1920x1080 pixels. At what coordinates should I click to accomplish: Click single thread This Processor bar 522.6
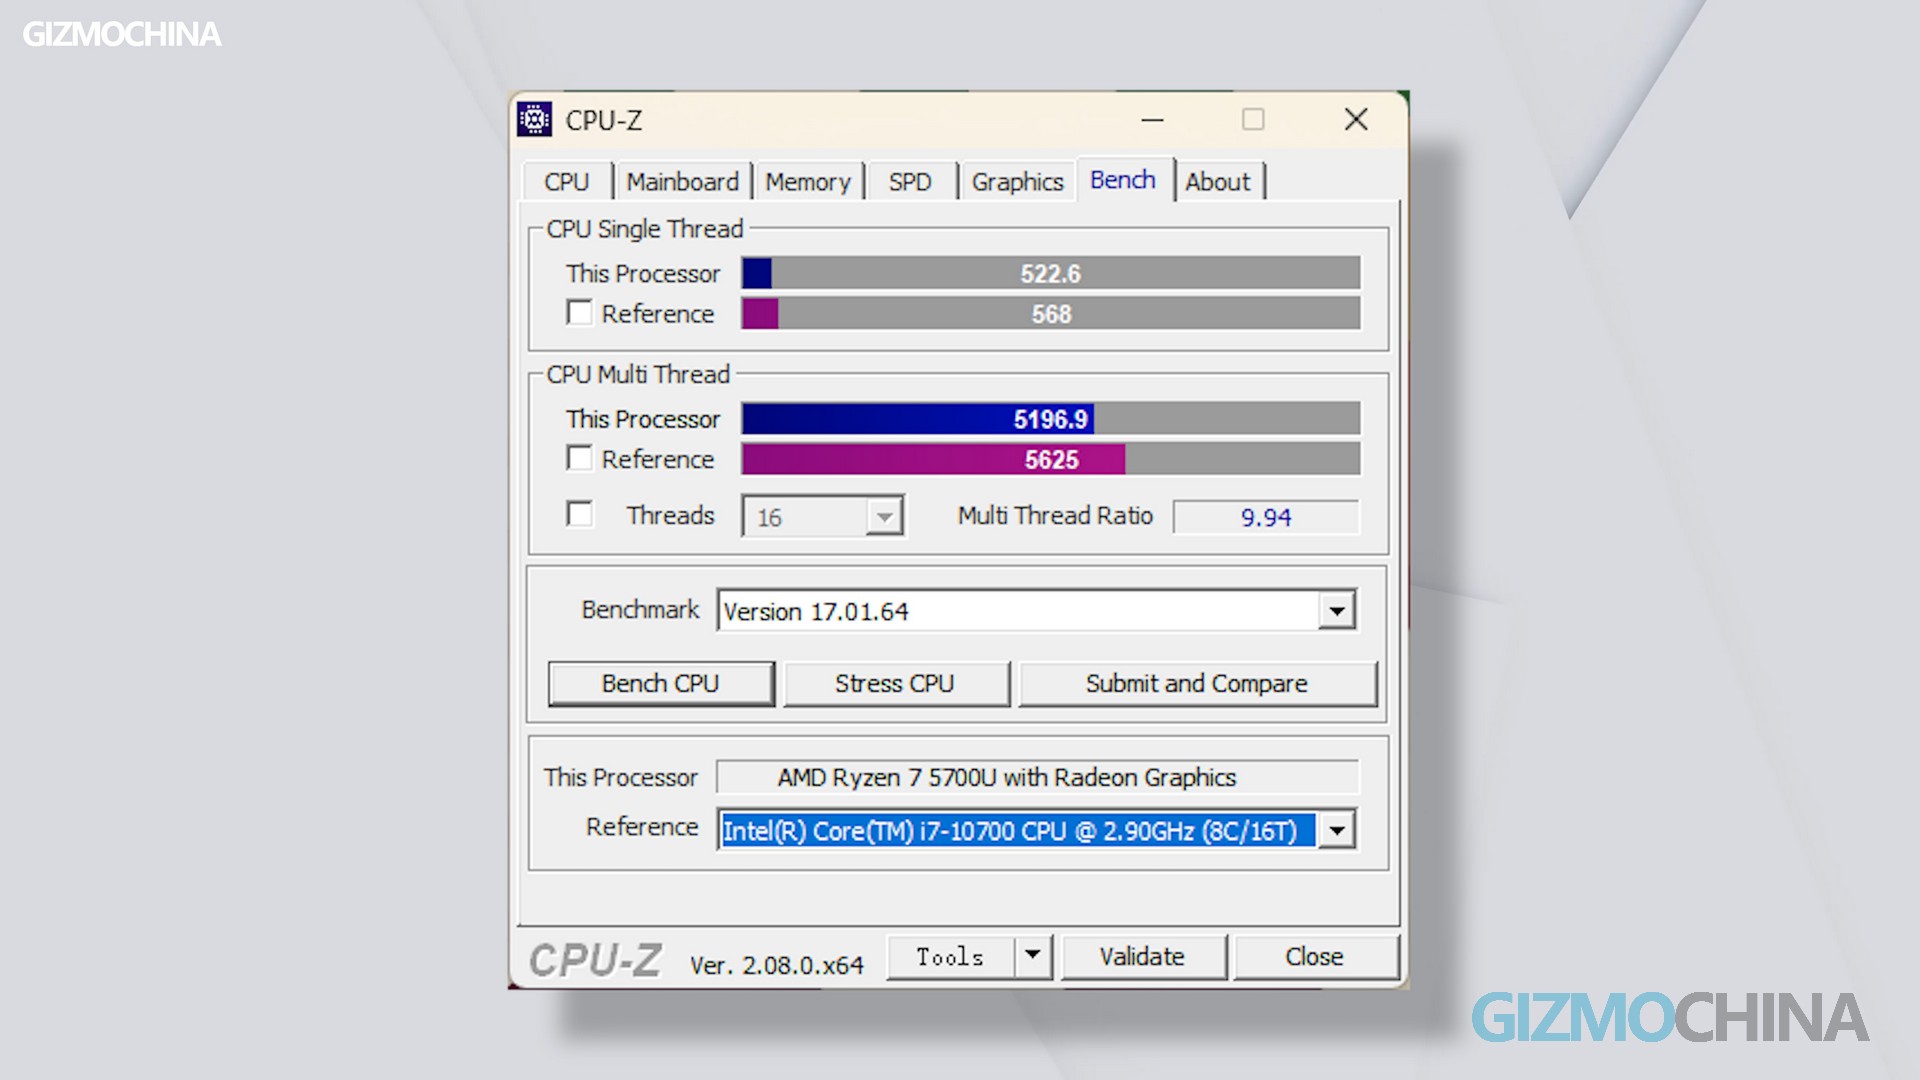coord(1050,273)
